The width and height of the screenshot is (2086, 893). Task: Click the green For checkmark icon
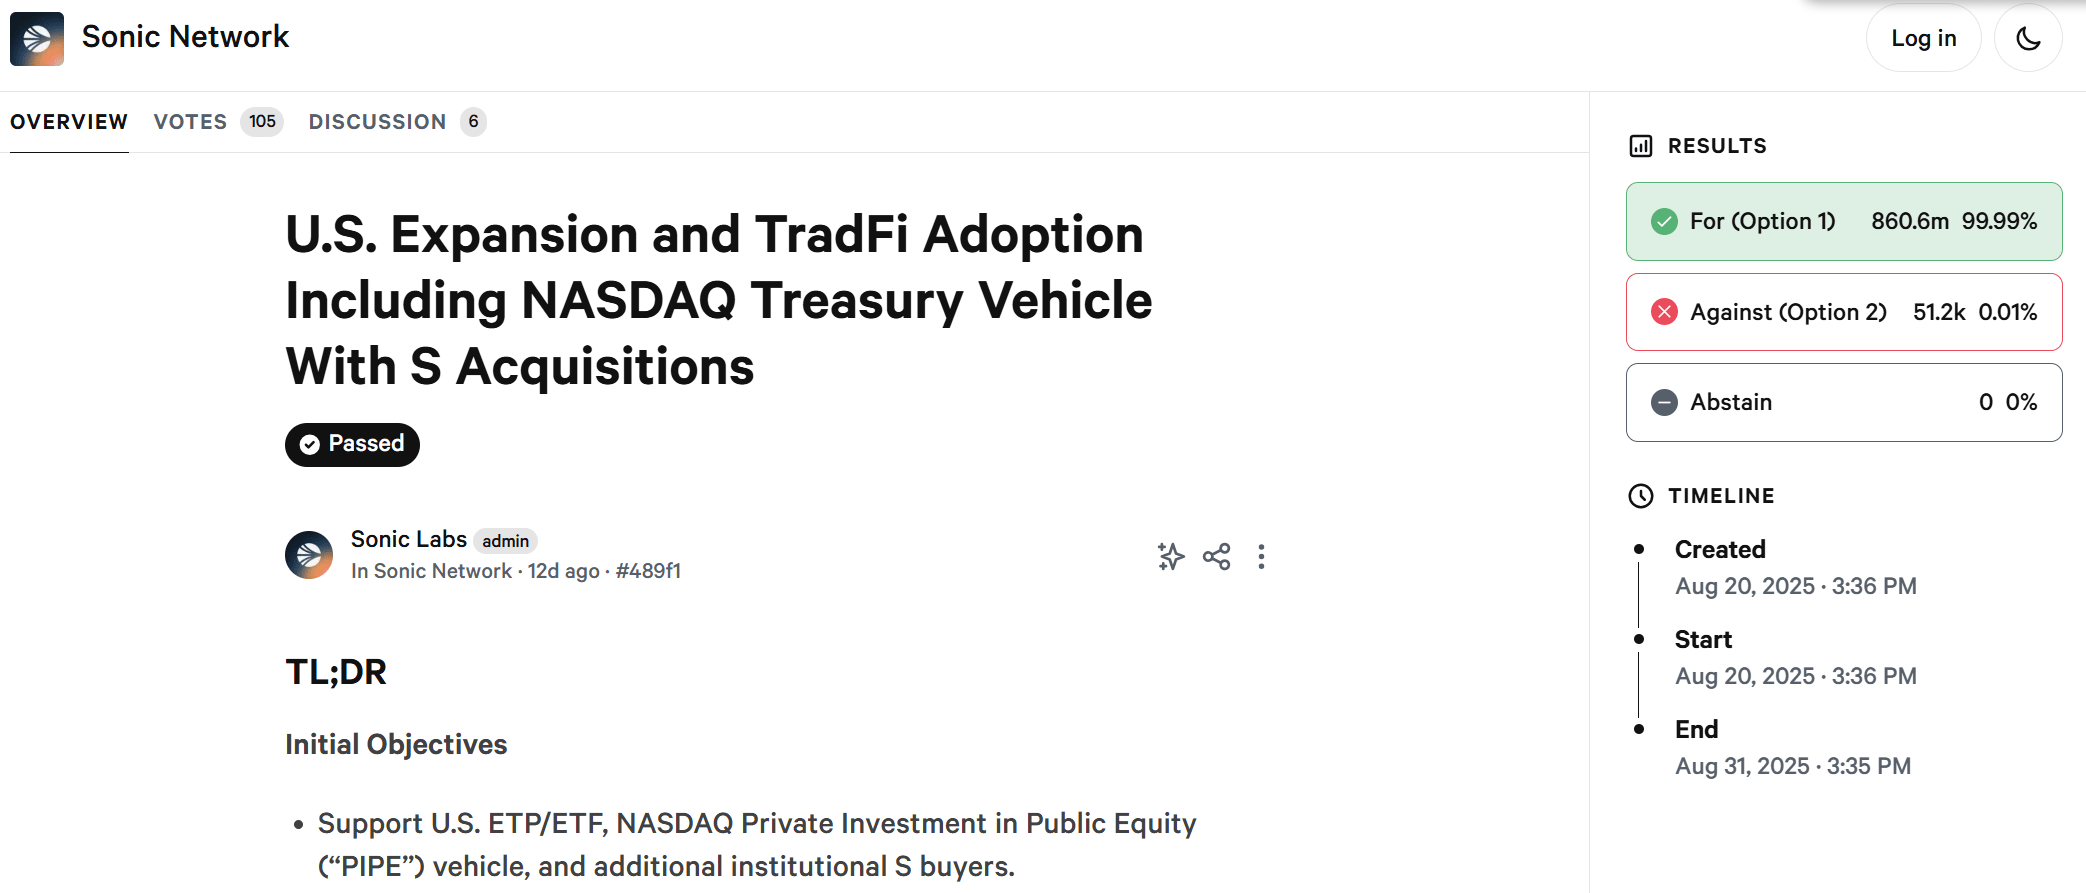tap(1664, 221)
